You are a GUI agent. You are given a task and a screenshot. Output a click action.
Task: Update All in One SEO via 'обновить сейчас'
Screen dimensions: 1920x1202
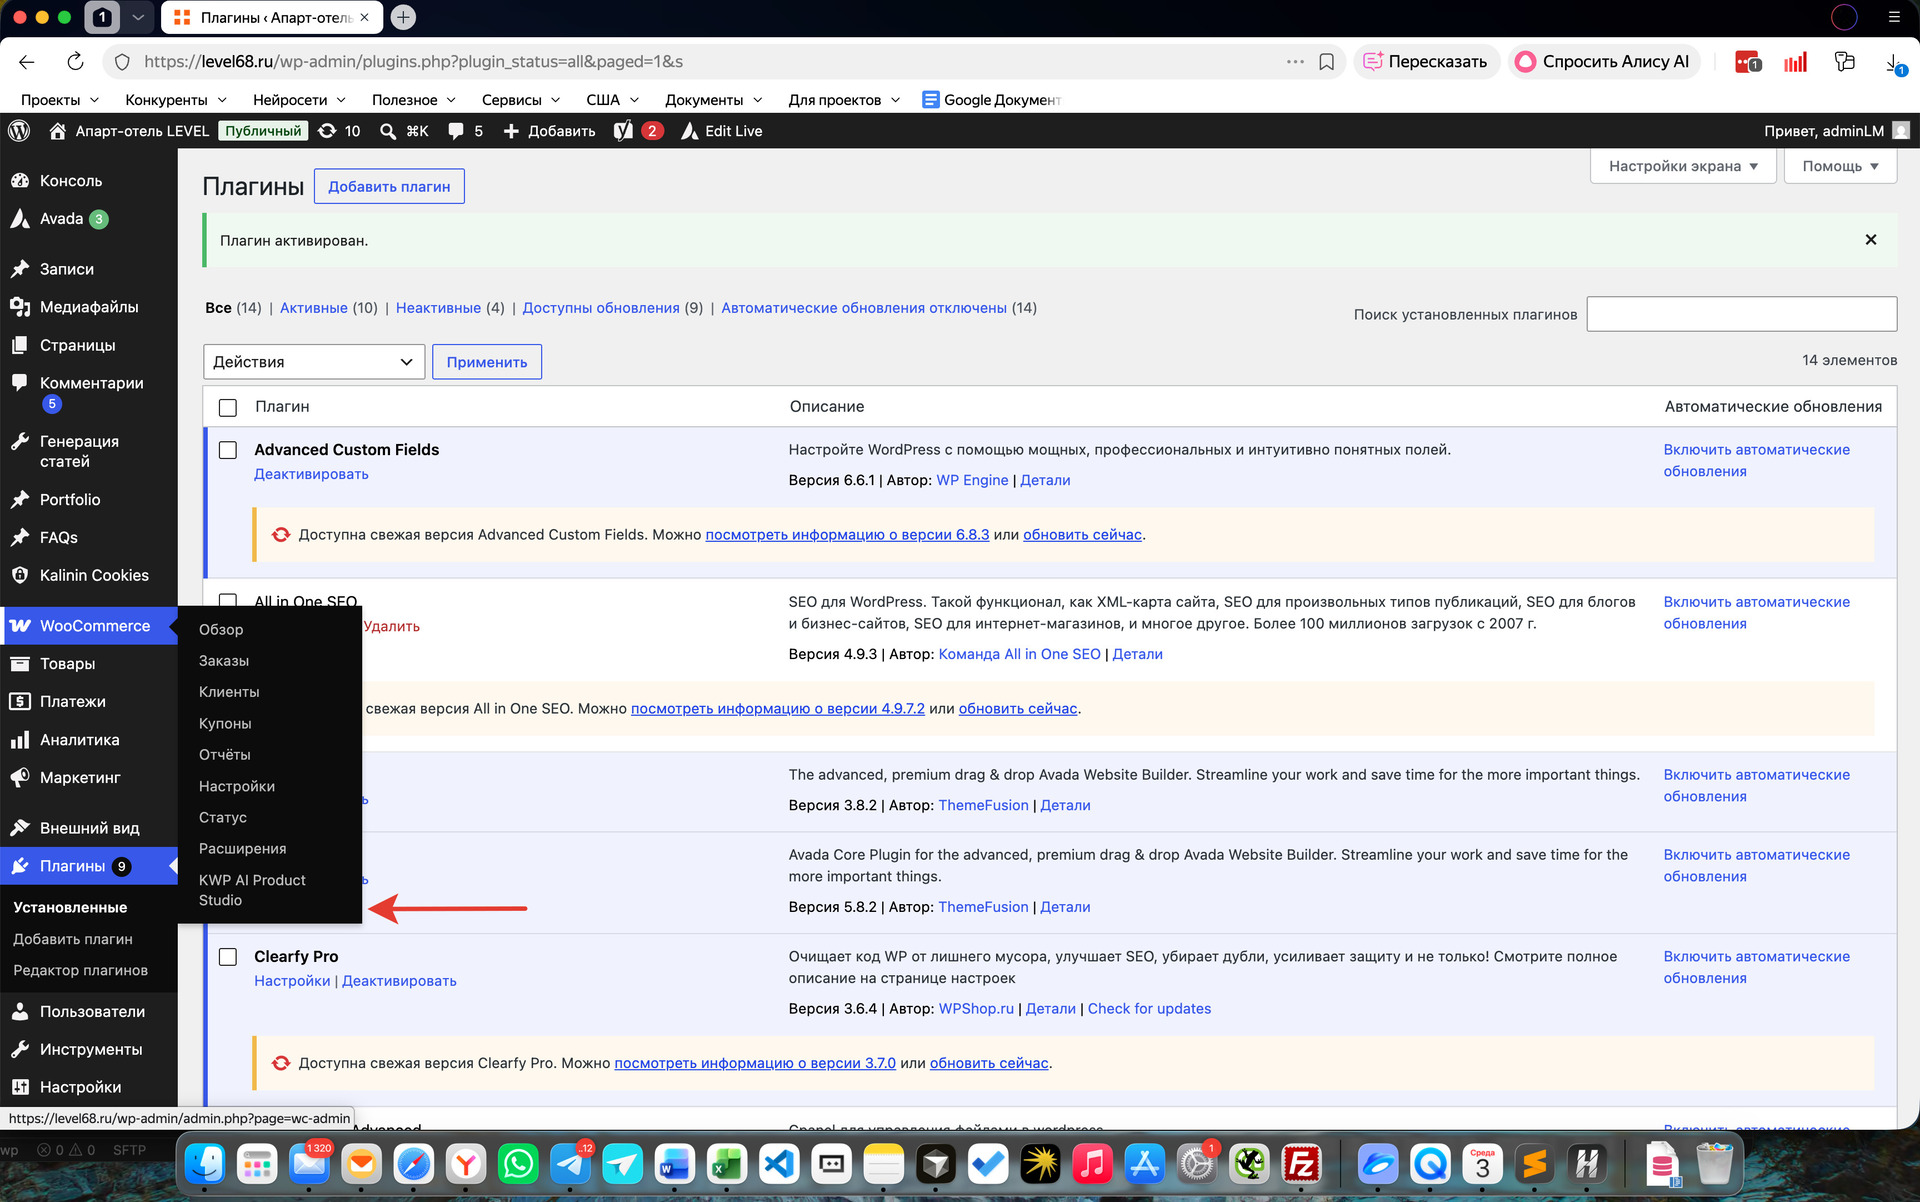[x=1018, y=709]
